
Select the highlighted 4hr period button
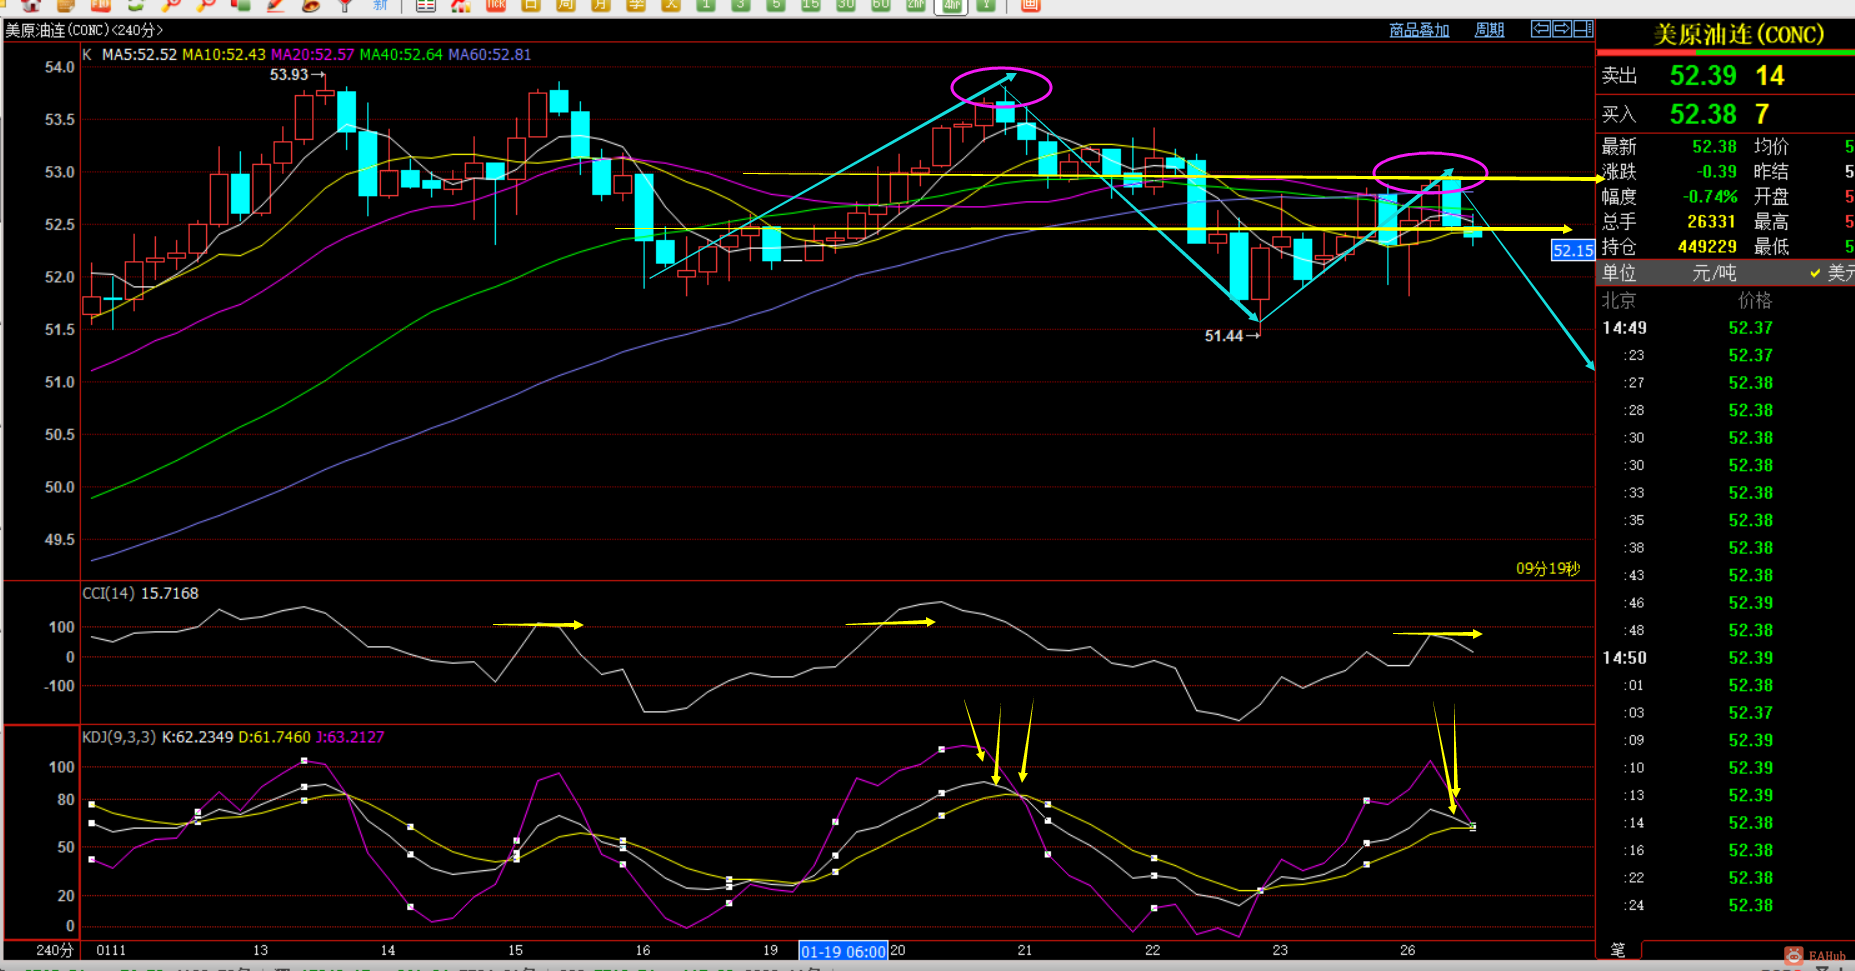951,5
